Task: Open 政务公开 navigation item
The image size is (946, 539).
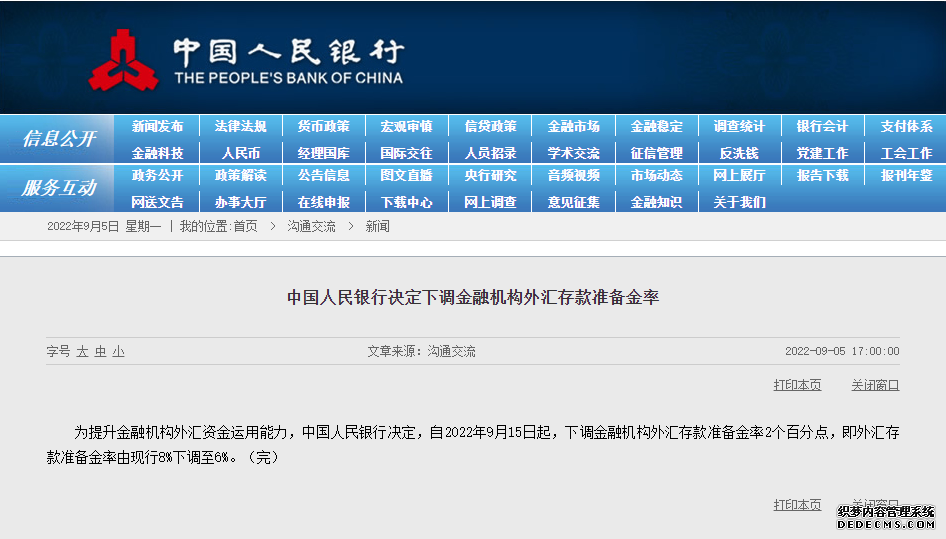Action: tap(157, 175)
